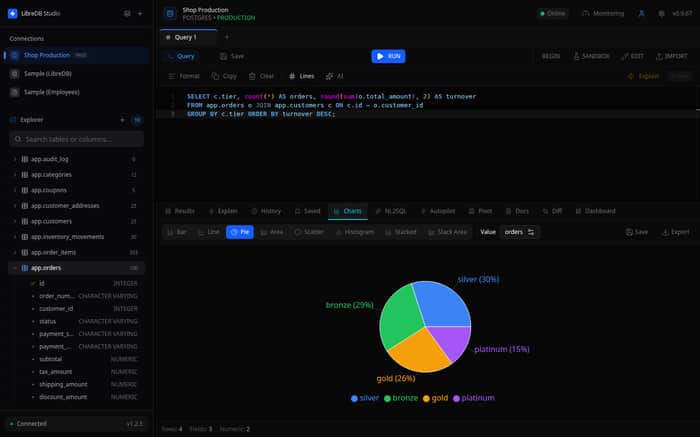Viewport: 700px width, 437px height.
Task: Open the Value orders dropdown
Action: coord(519,232)
